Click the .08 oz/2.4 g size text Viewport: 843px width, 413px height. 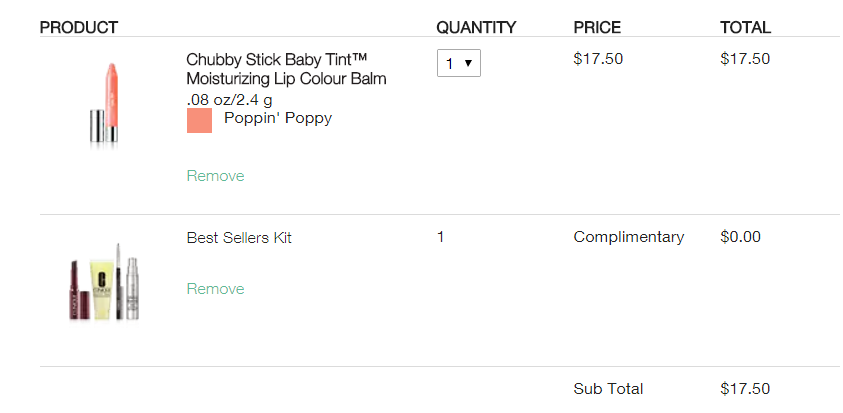pyautogui.click(x=230, y=100)
